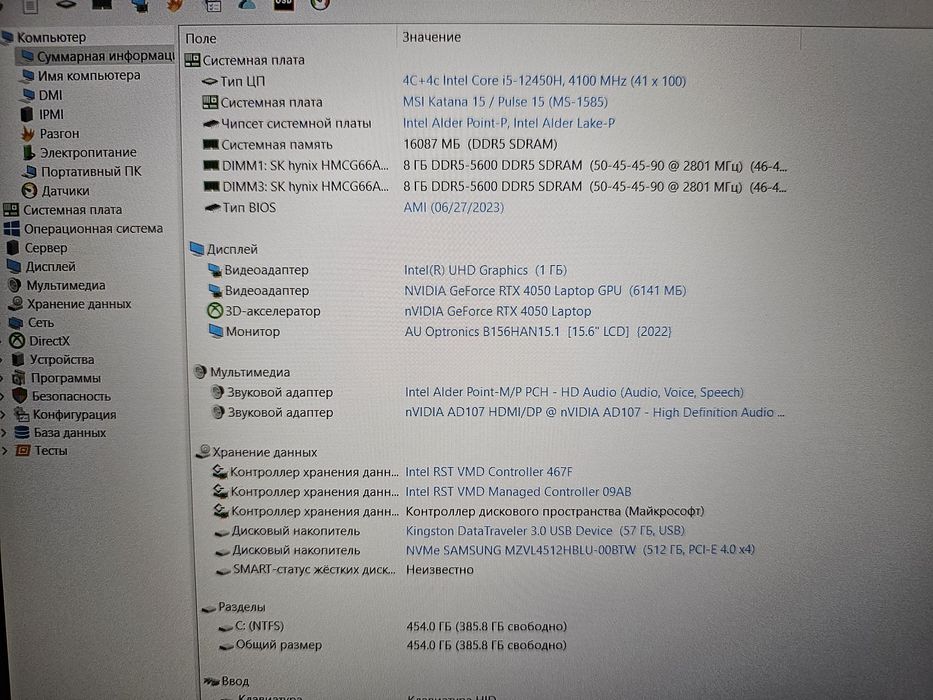Open nVIDIA GeForce RTX 4050 Laptop 3D-accelerator link

[x=498, y=311]
